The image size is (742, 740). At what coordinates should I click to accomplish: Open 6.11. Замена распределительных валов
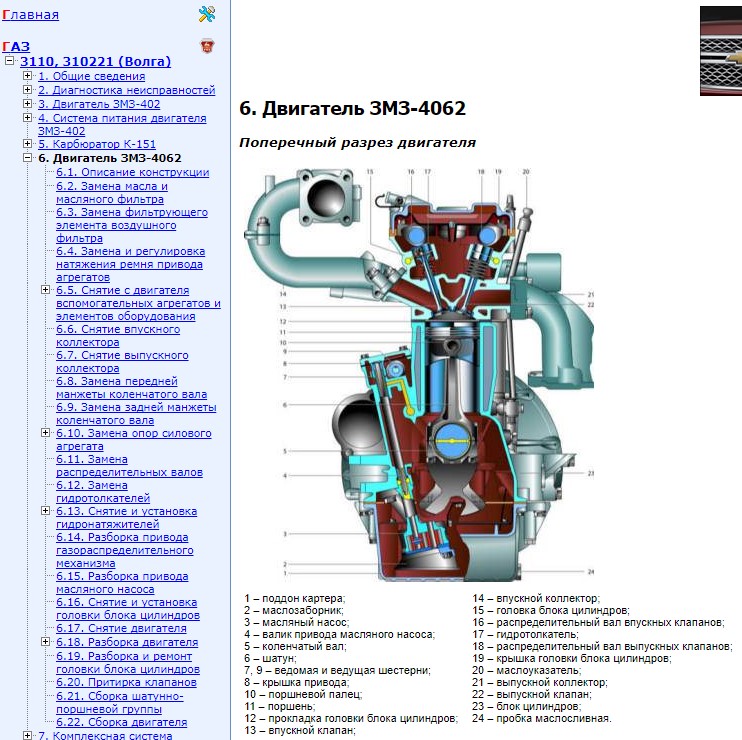point(129,466)
